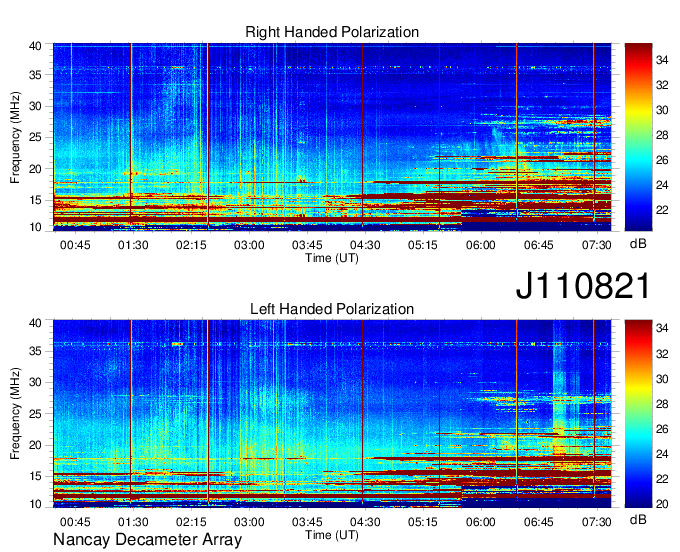Click the "Right Handed Polarization" plot title
The width and height of the screenshot is (680, 552).
(x=332, y=32)
